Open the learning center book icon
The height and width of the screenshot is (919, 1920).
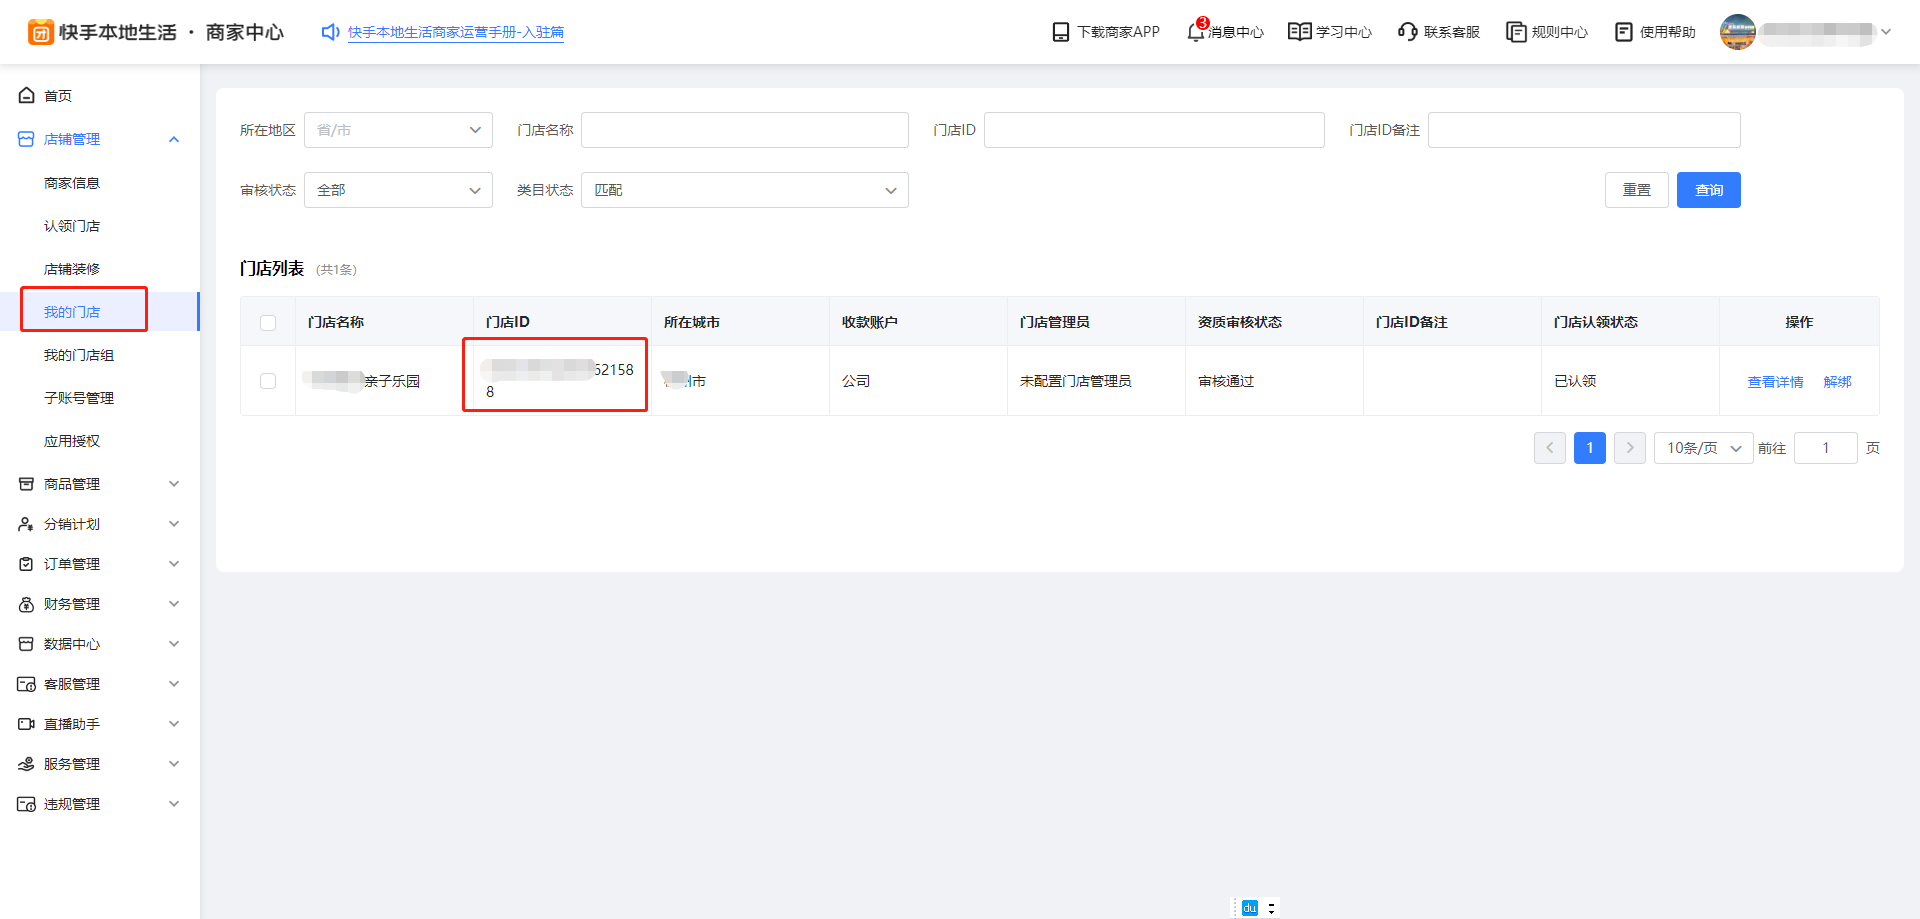pyautogui.click(x=1299, y=32)
